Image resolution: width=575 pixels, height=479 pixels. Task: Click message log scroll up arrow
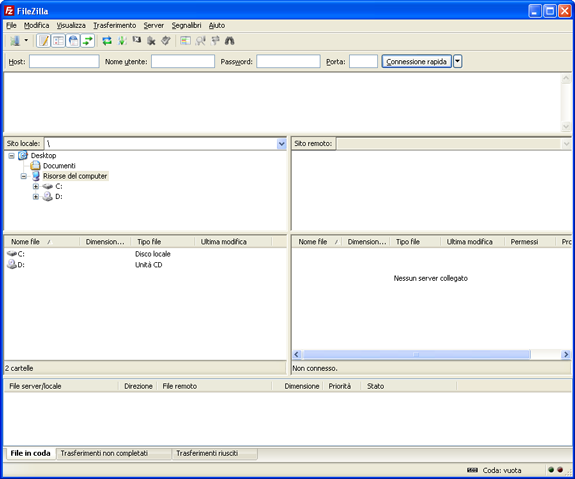point(566,78)
